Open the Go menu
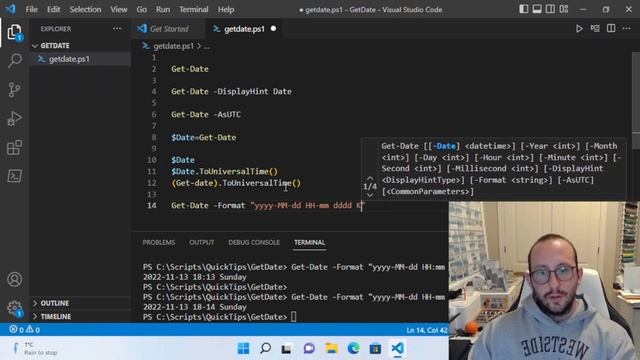Viewport: 640px width, 360px height. [142, 9]
